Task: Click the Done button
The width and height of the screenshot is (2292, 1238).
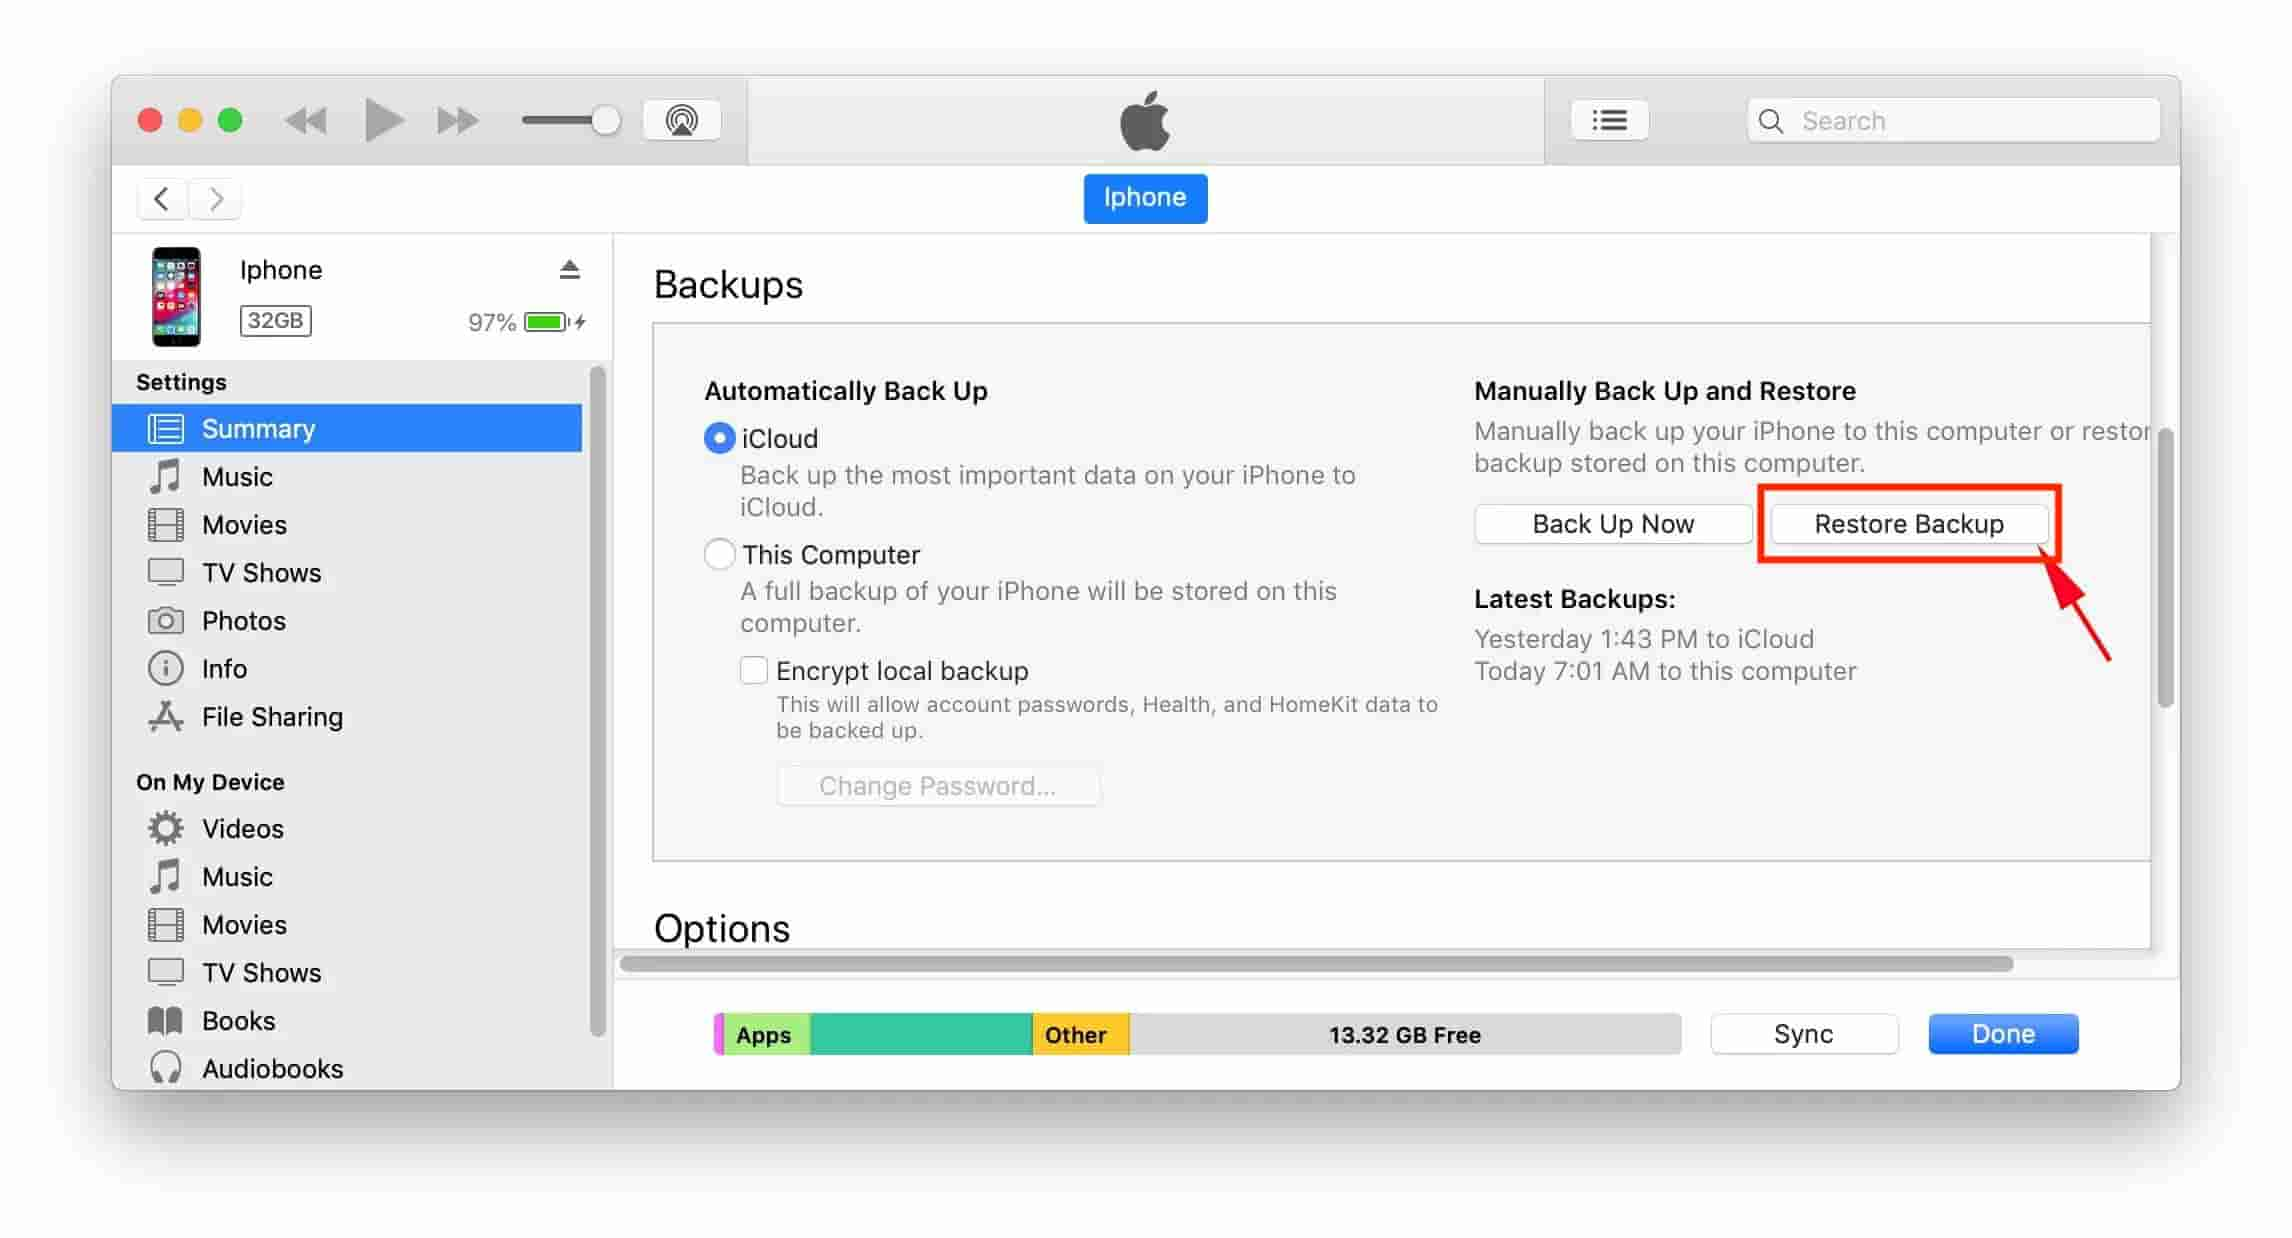Action: coord(2002,1034)
